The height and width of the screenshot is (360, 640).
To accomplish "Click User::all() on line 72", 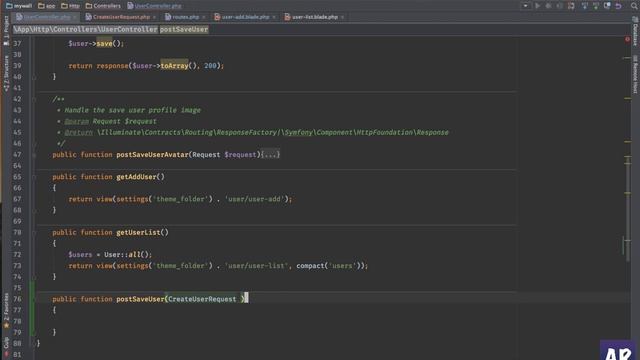I will point(127,255).
